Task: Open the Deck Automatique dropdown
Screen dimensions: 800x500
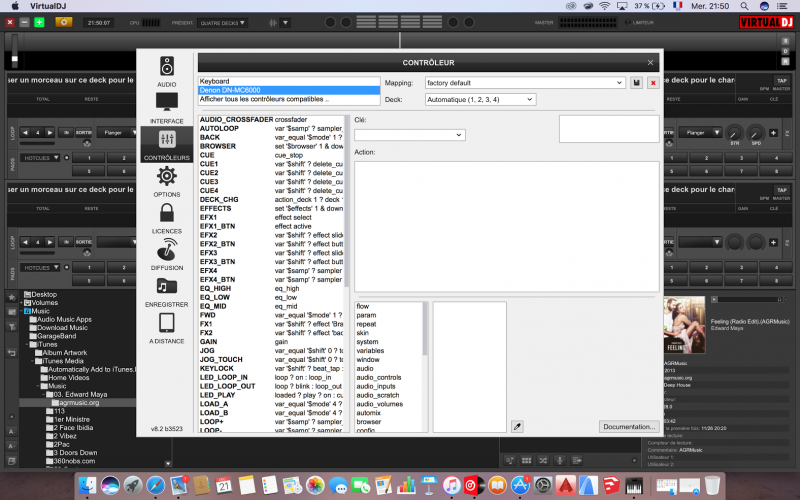Action: pos(480,99)
